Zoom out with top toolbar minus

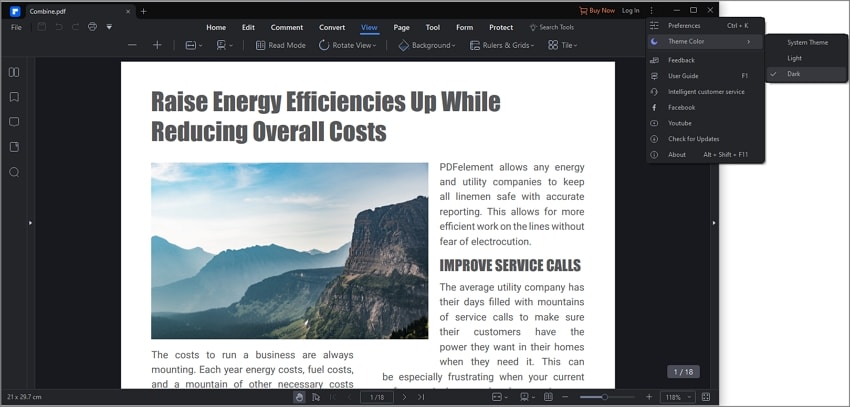[132, 45]
